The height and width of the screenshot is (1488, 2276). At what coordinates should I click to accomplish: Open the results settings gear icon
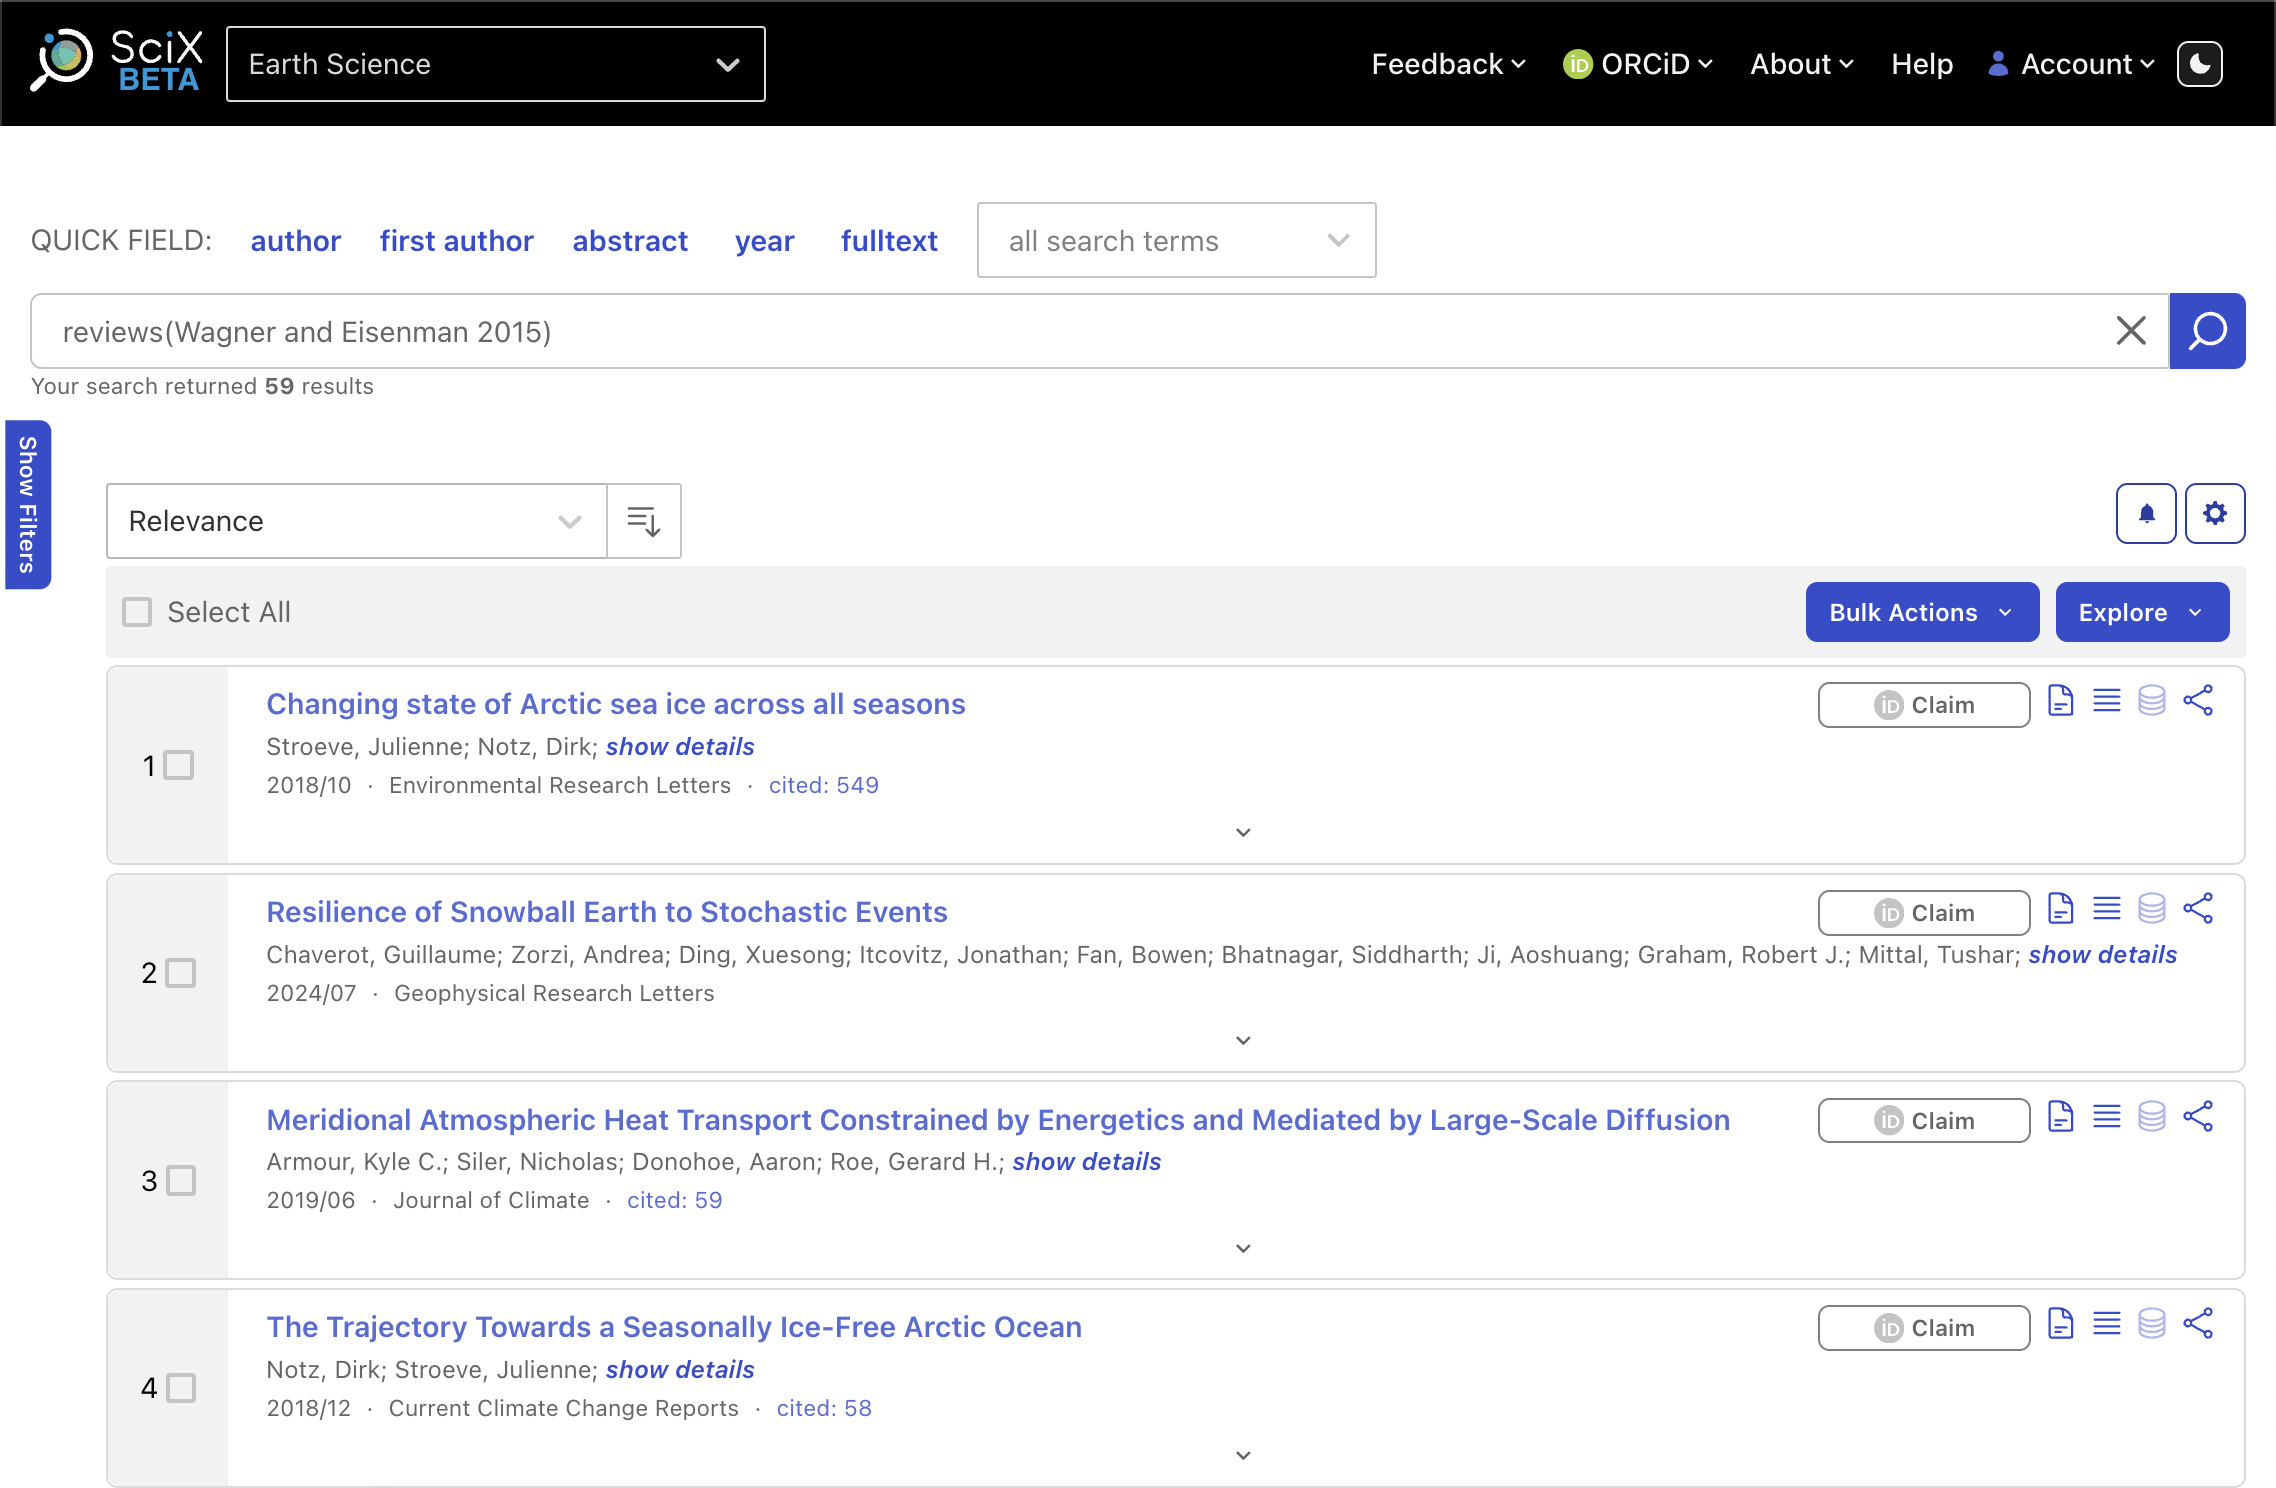[2215, 514]
